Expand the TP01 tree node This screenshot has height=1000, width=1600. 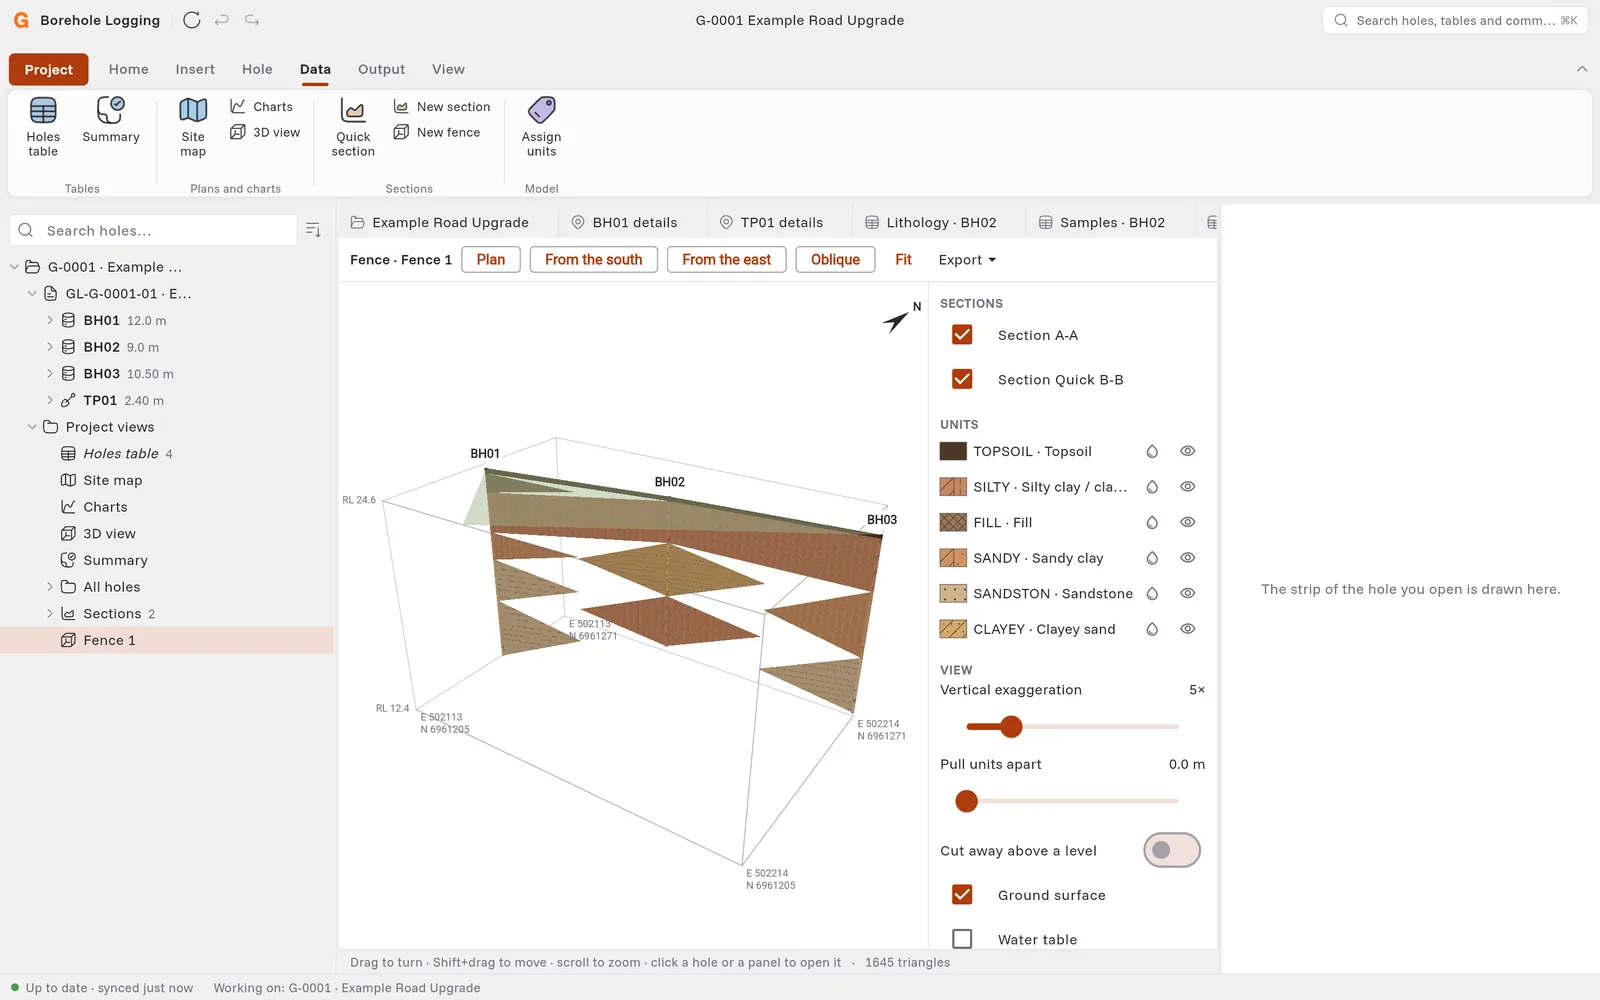coord(50,400)
